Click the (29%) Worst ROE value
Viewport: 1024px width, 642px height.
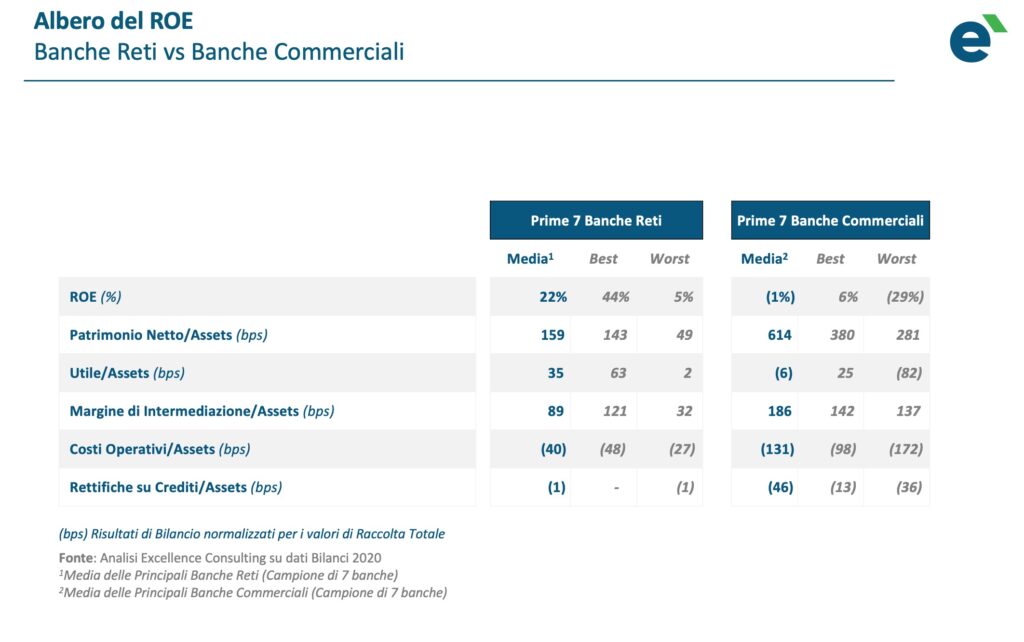coord(905,297)
